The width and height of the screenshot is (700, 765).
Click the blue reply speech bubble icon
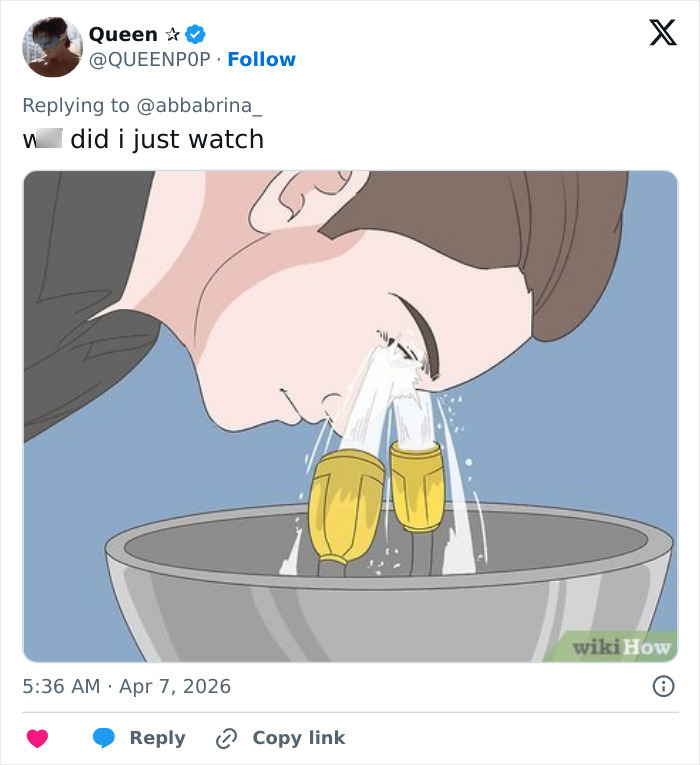(x=104, y=738)
